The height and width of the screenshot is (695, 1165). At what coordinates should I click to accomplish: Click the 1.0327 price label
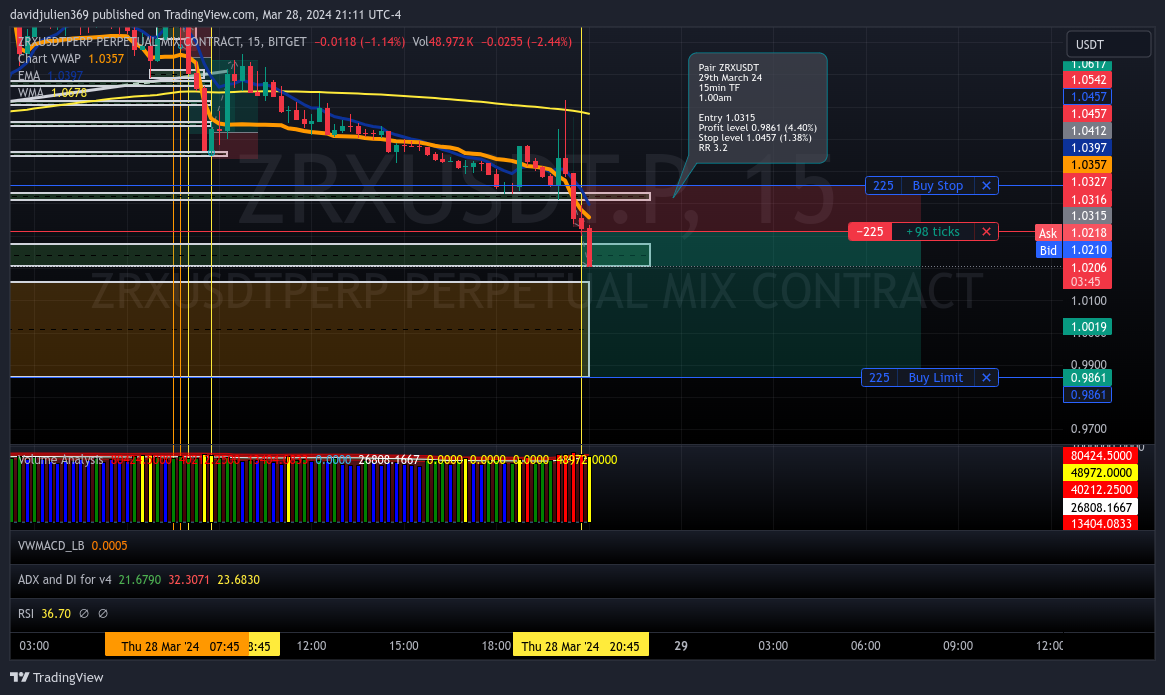[x=1088, y=182]
